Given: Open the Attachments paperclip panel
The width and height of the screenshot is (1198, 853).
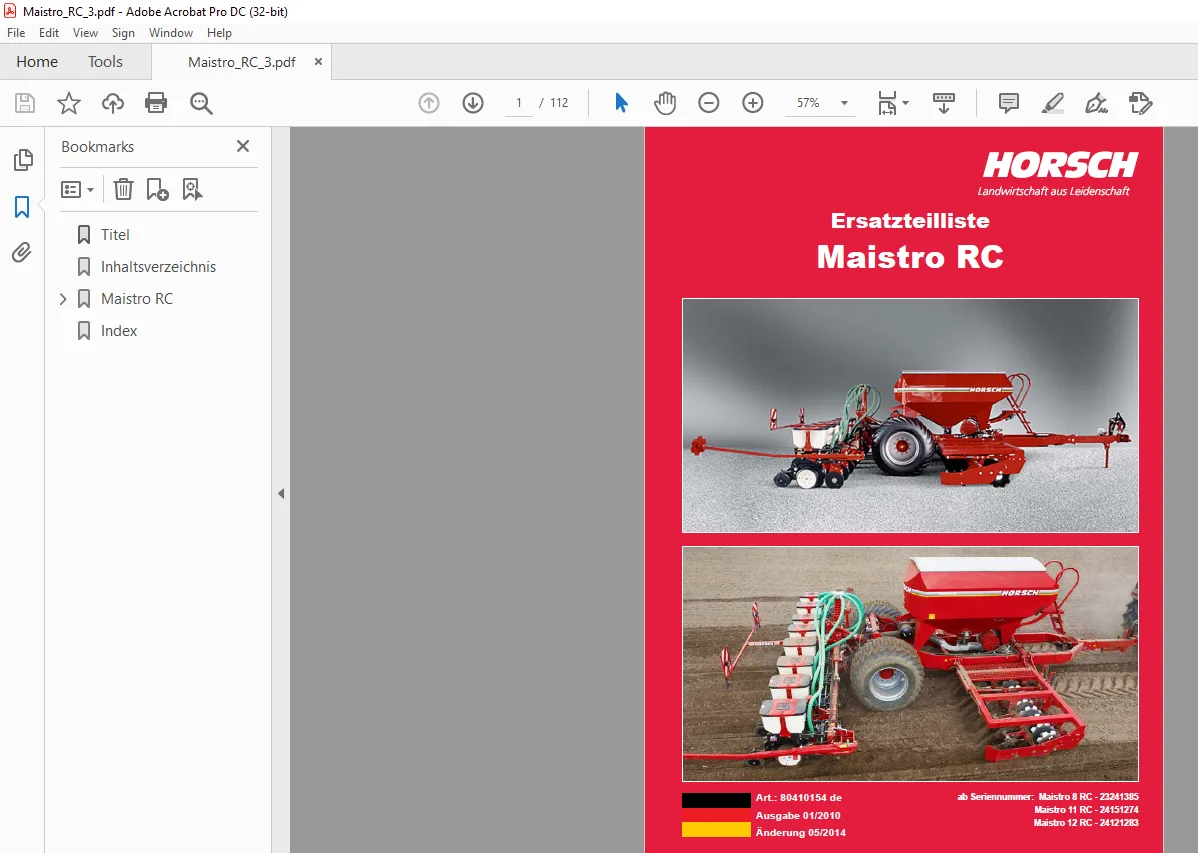Looking at the screenshot, I should (x=22, y=252).
